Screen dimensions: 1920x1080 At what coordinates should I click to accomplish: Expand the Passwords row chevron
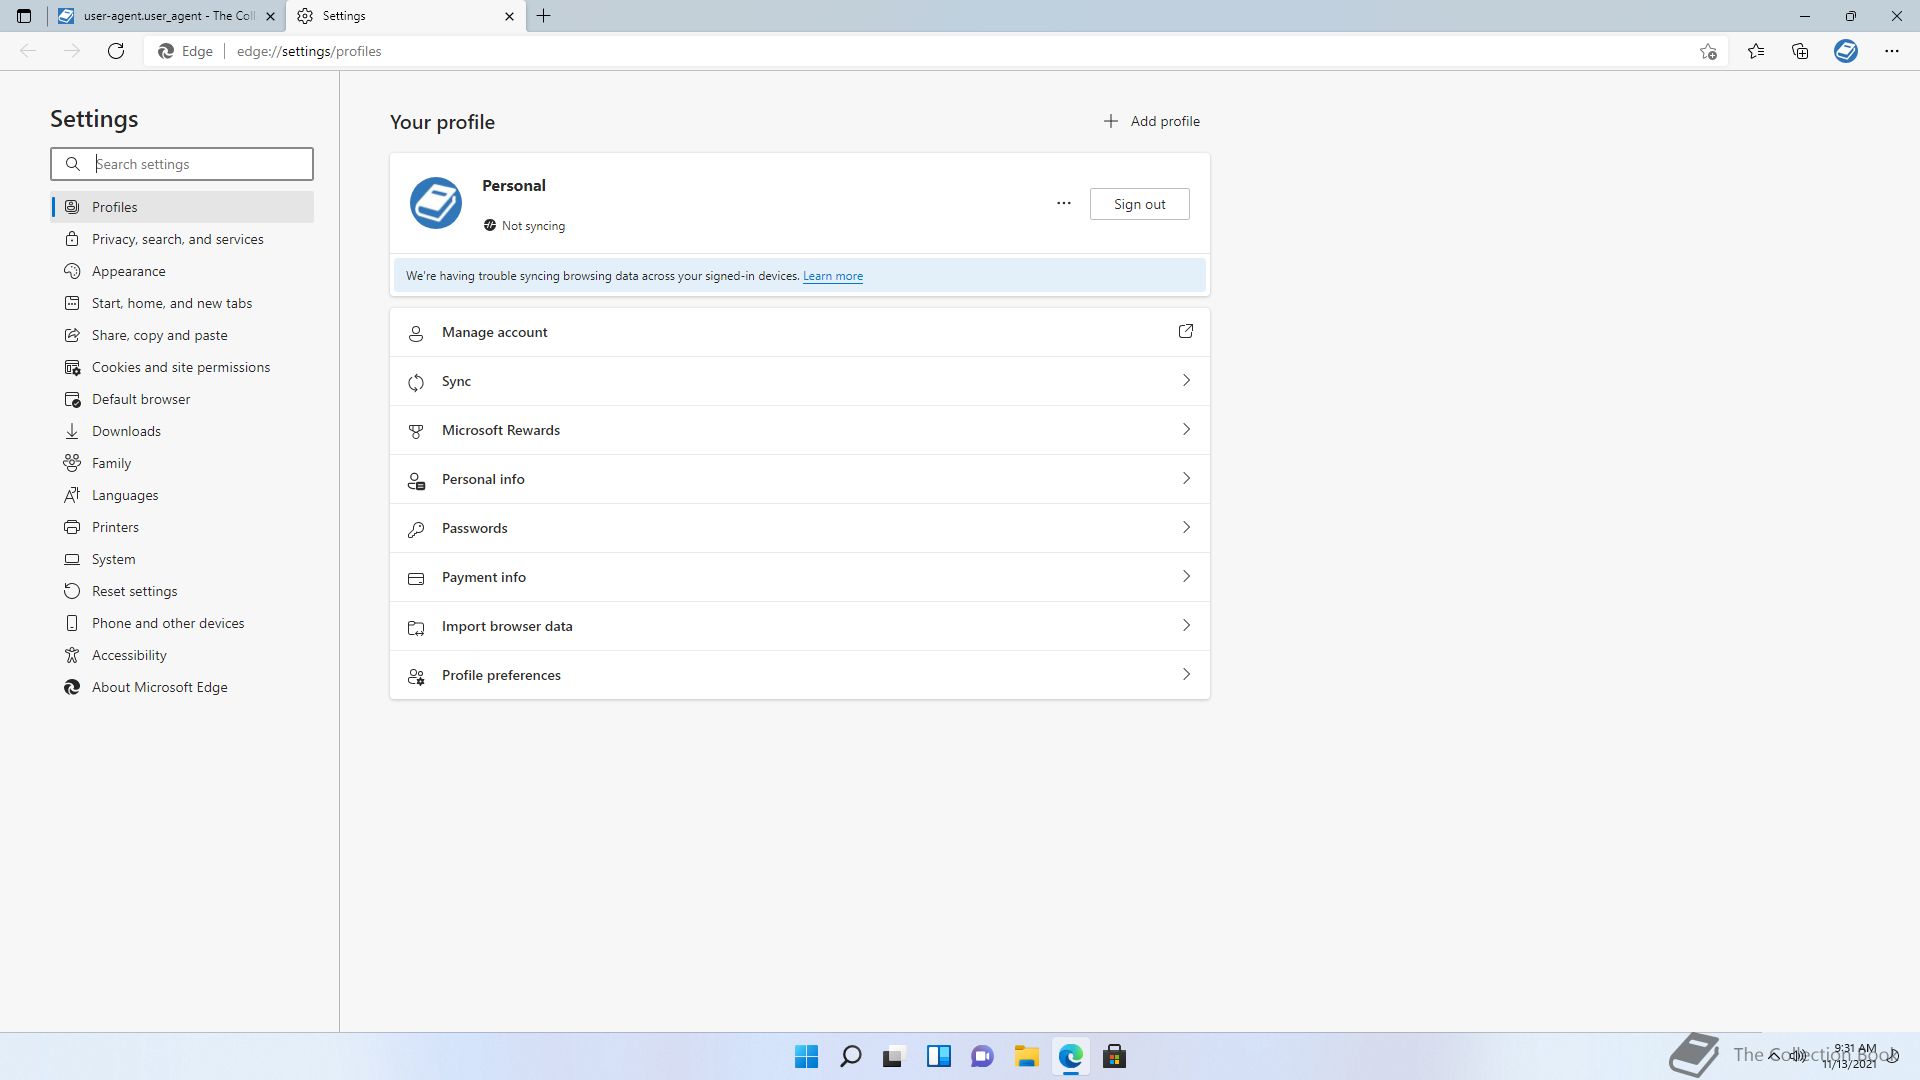(1186, 527)
